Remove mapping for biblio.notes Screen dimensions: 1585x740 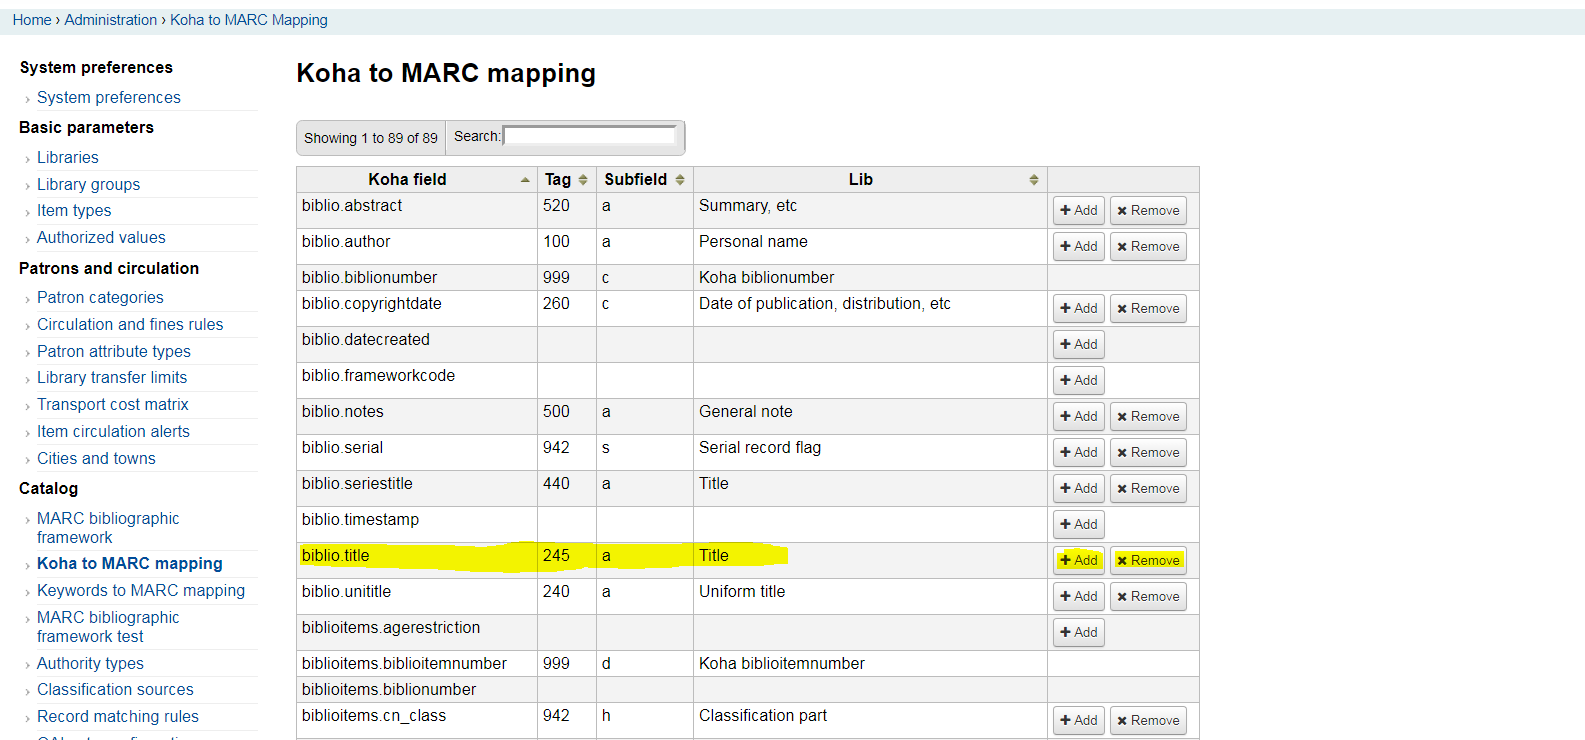point(1148,416)
